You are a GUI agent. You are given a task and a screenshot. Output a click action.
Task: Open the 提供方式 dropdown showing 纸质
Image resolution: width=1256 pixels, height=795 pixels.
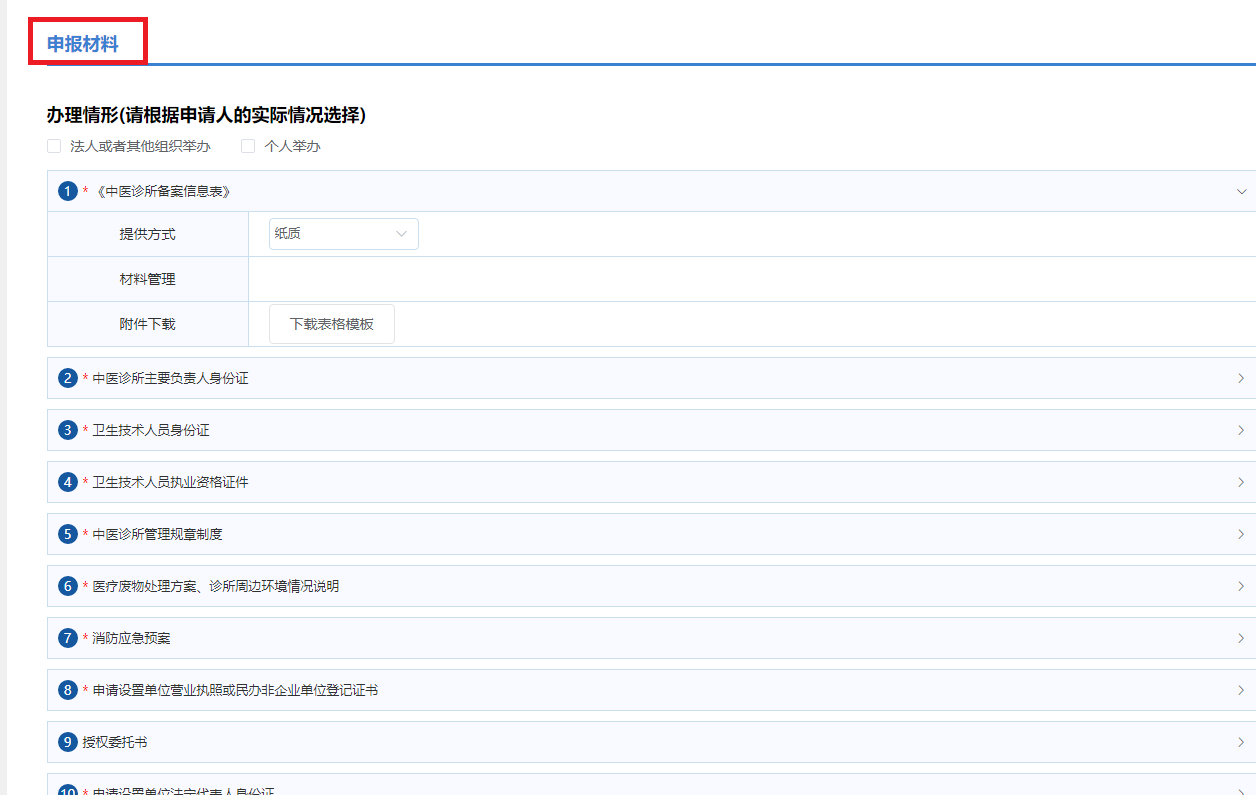coord(343,234)
